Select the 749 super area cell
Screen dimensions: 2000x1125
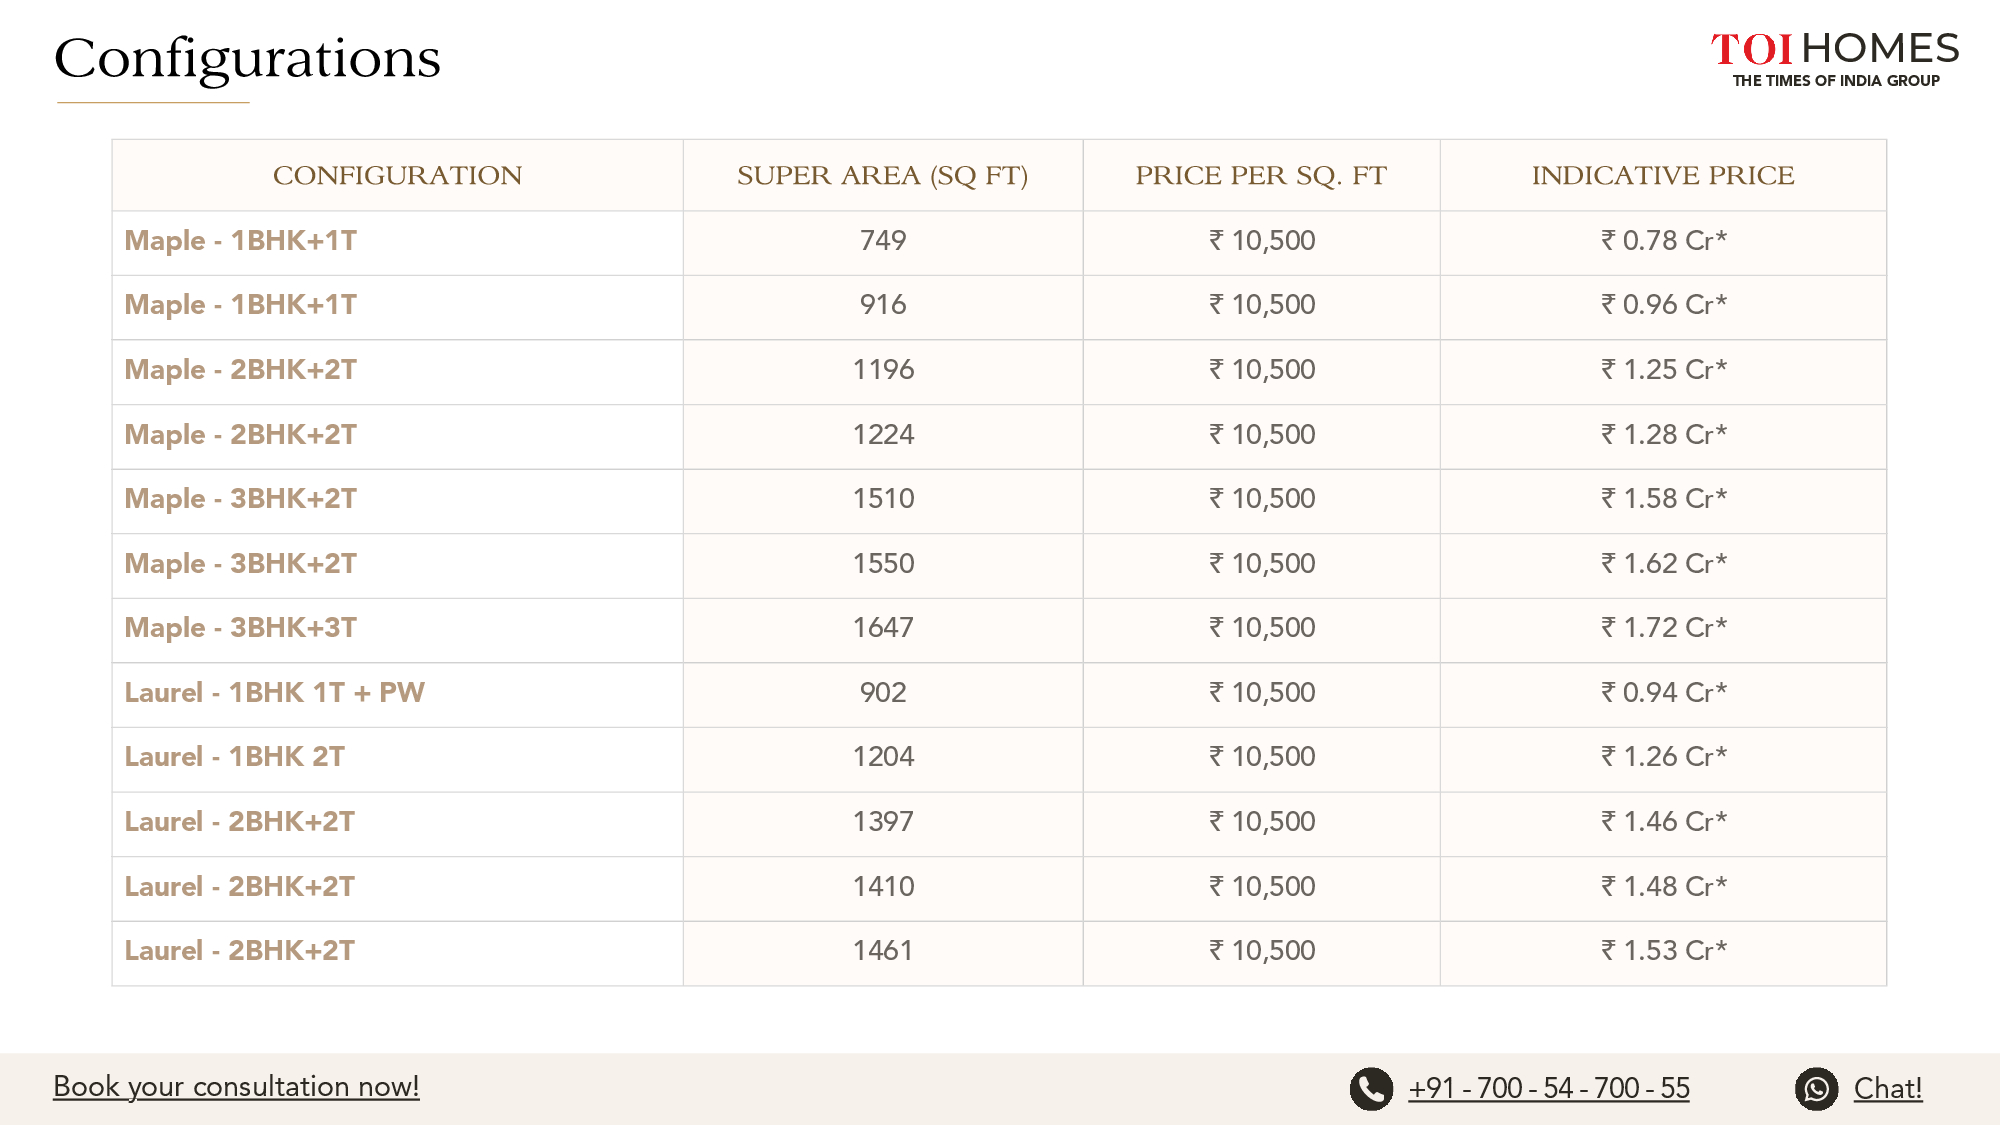(883, 240)
